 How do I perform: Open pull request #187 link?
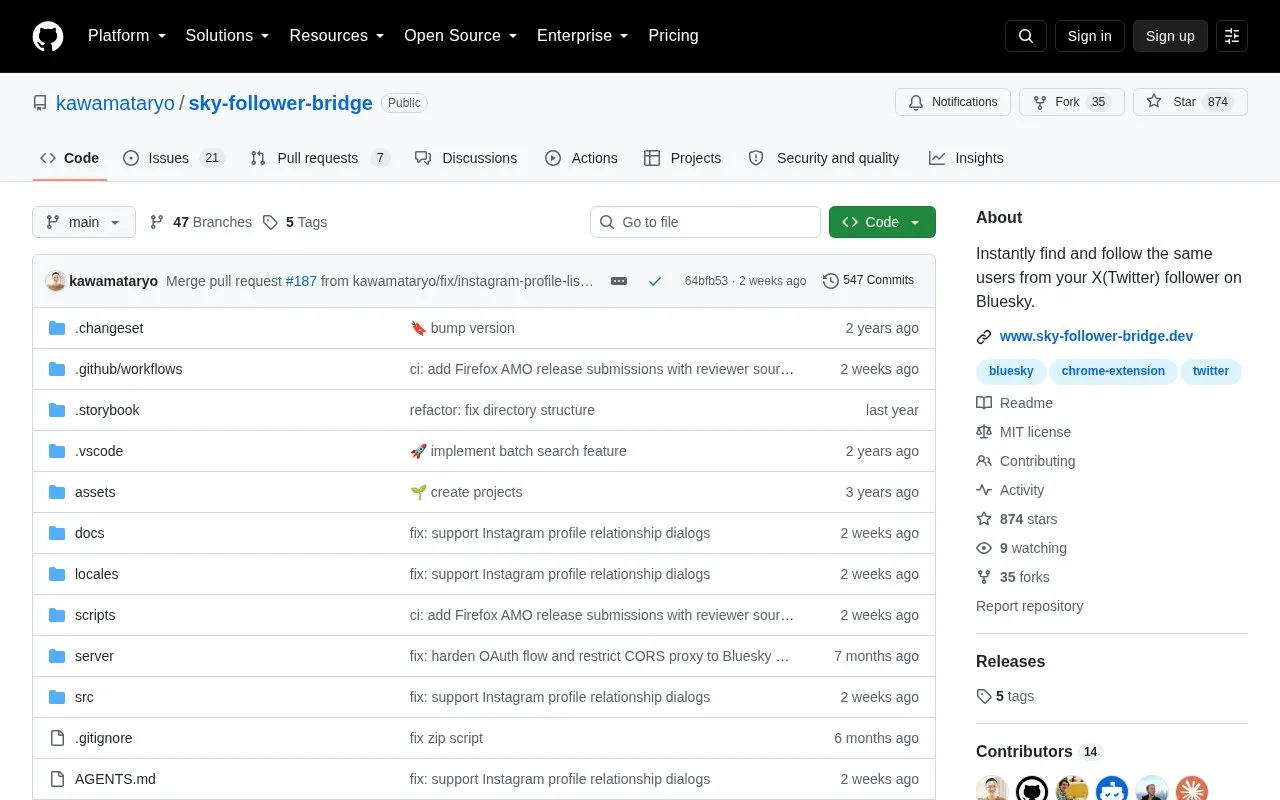click(301, 281)
